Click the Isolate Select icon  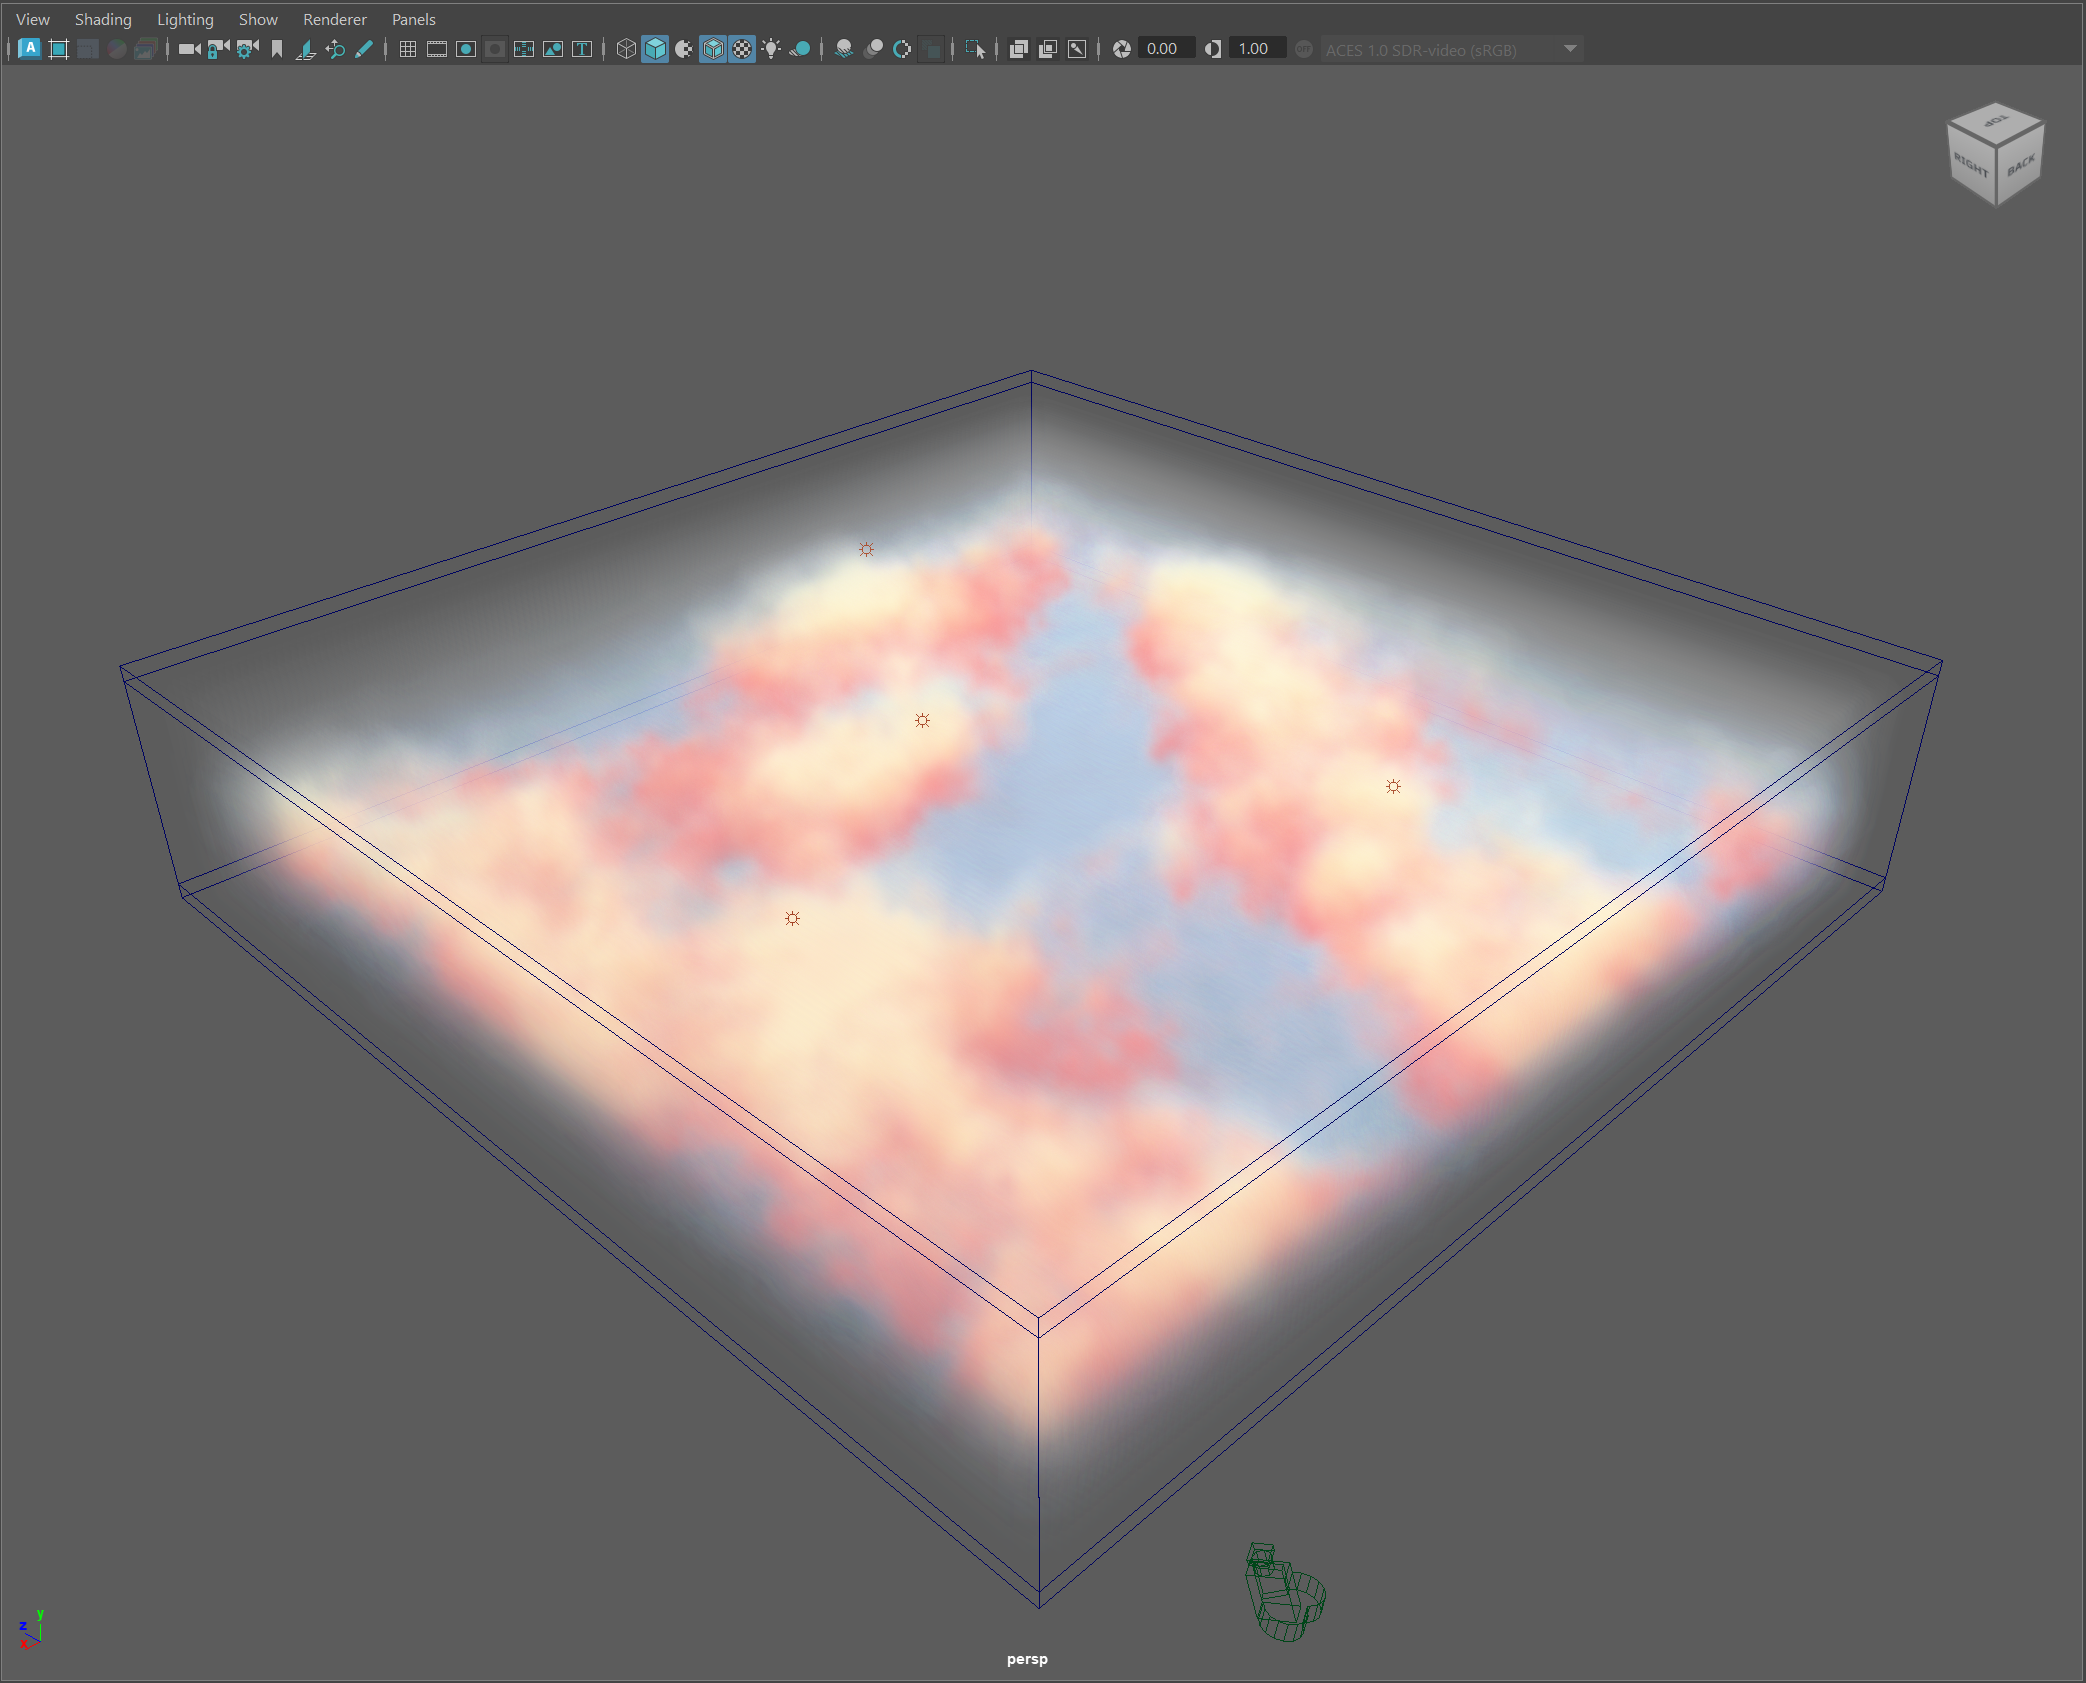pyautogui.click(x=975, y=49)
